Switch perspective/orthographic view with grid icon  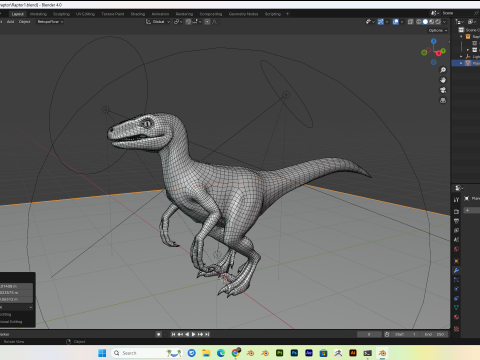443,100
